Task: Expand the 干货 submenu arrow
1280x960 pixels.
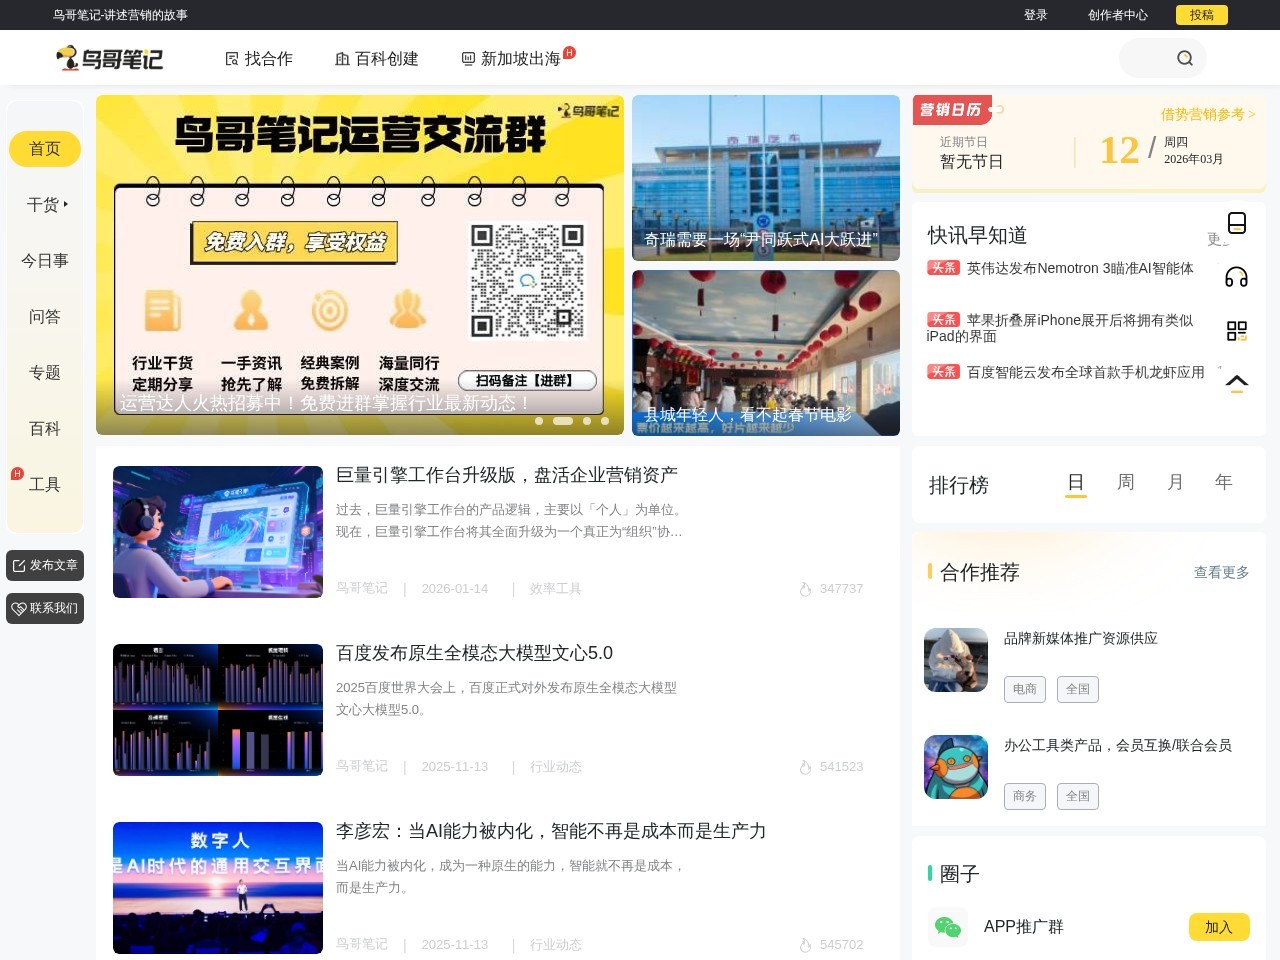Action: [67, 203]
